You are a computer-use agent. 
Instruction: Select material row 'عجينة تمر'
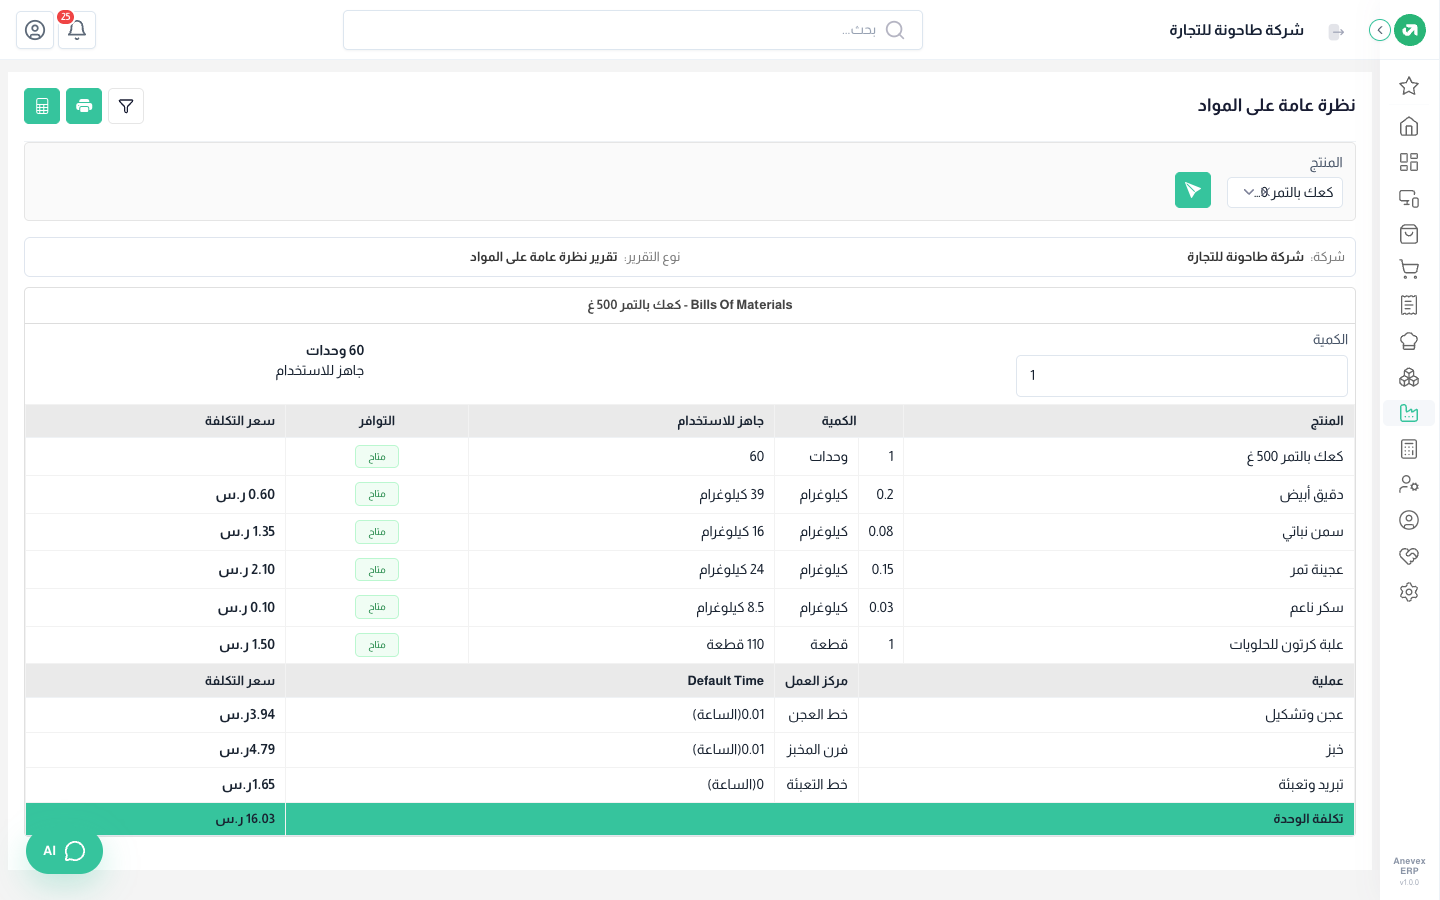click(x=690, y=570)
